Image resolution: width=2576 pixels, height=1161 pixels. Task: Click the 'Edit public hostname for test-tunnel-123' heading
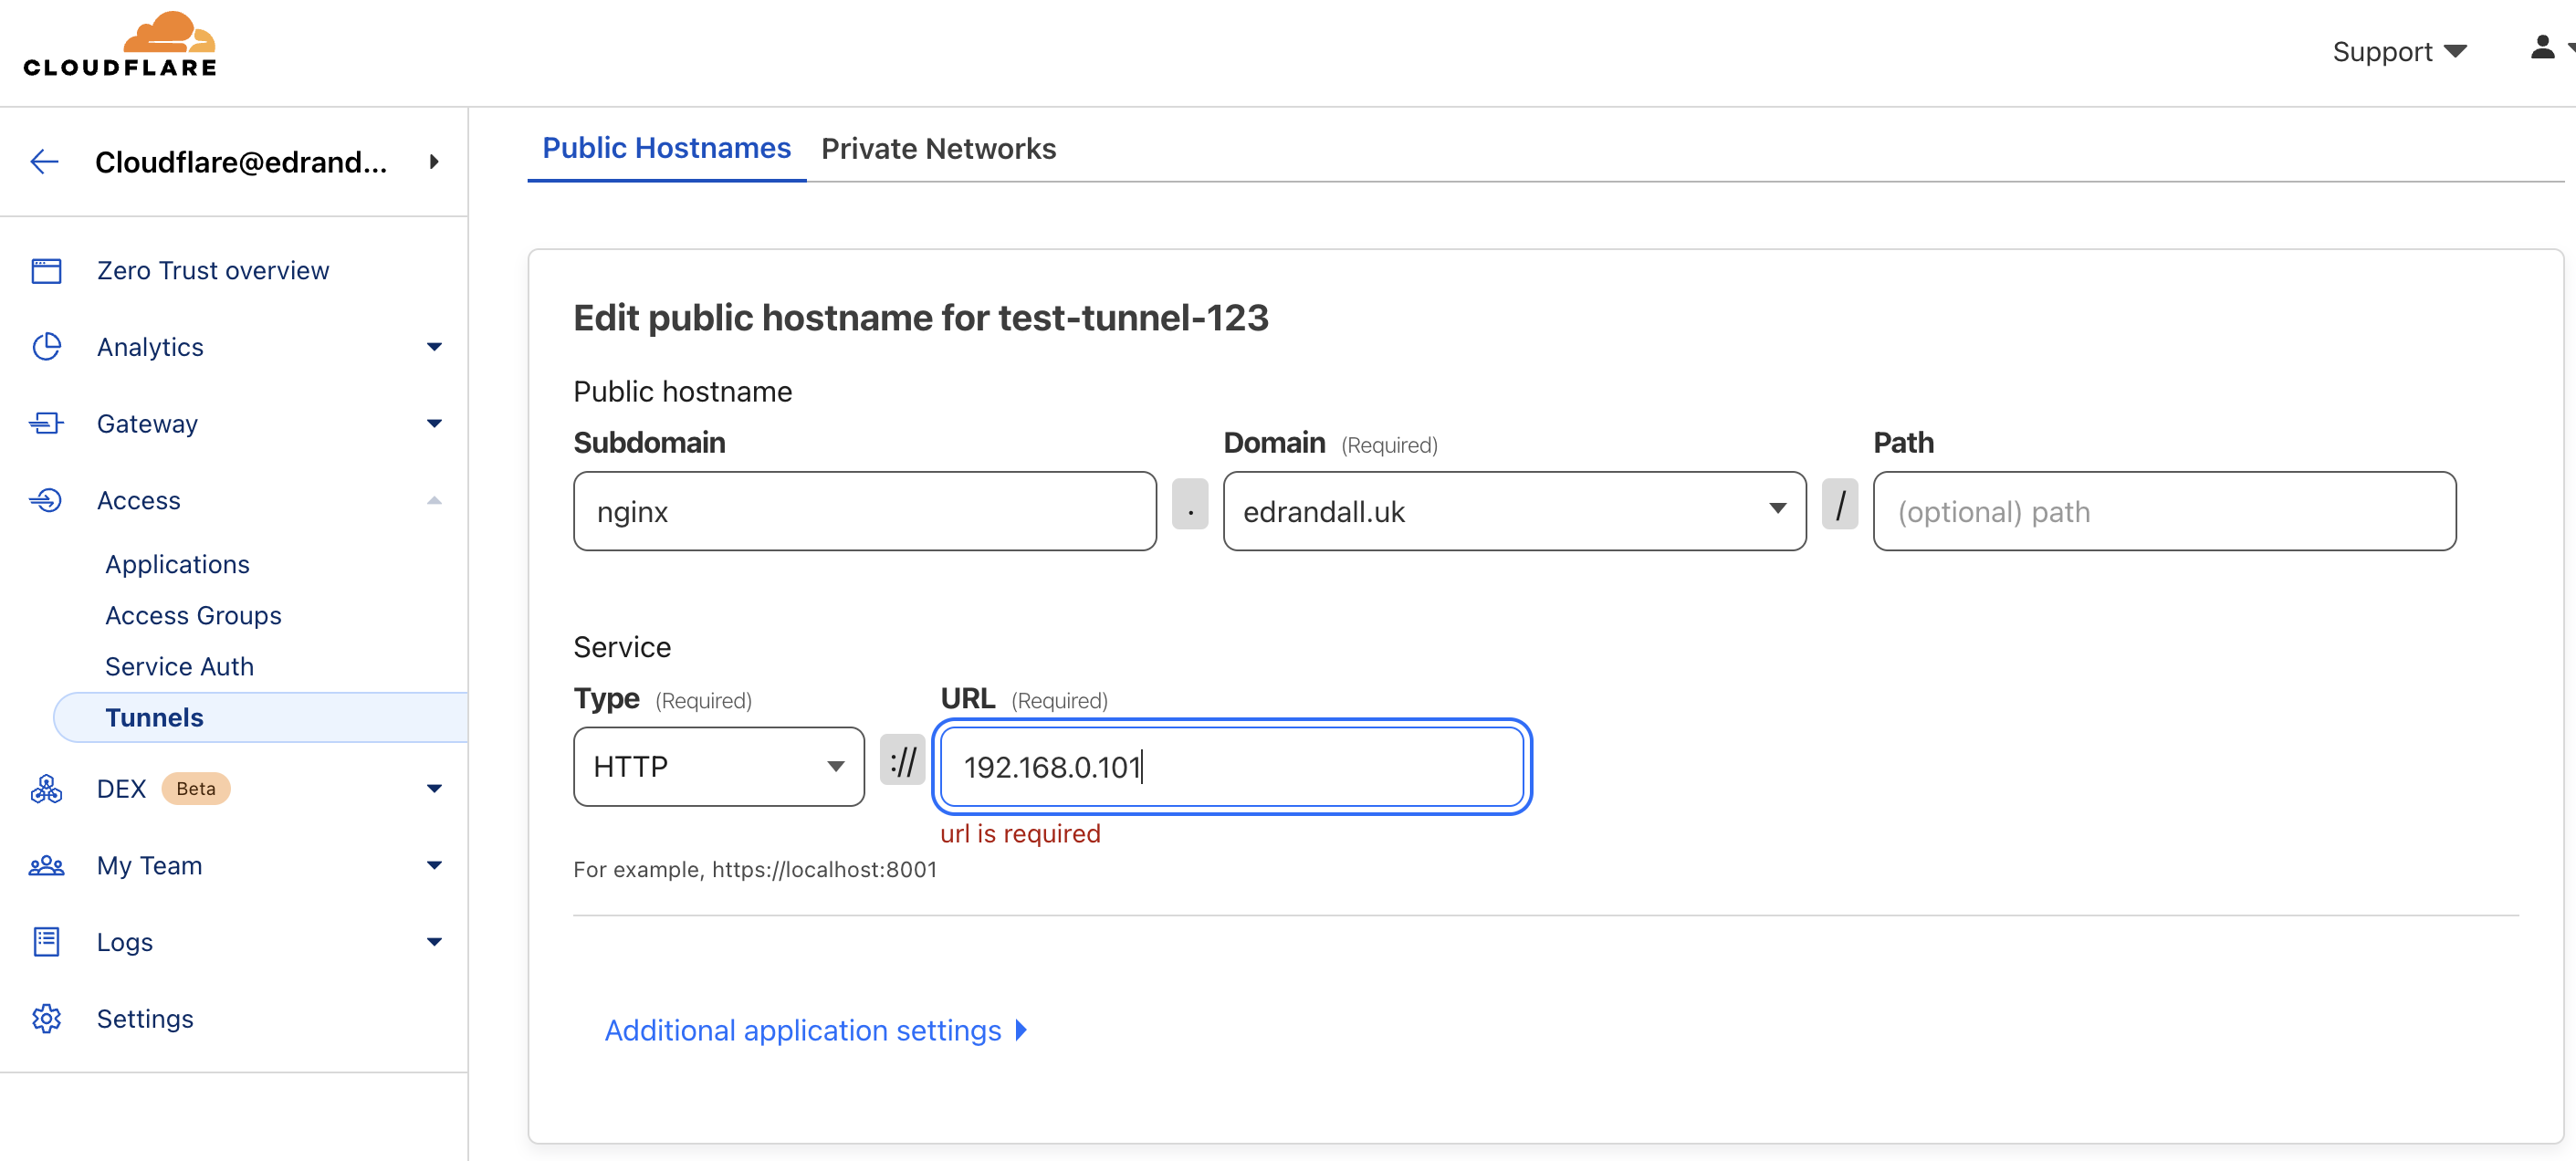click(x=921, y=318)
